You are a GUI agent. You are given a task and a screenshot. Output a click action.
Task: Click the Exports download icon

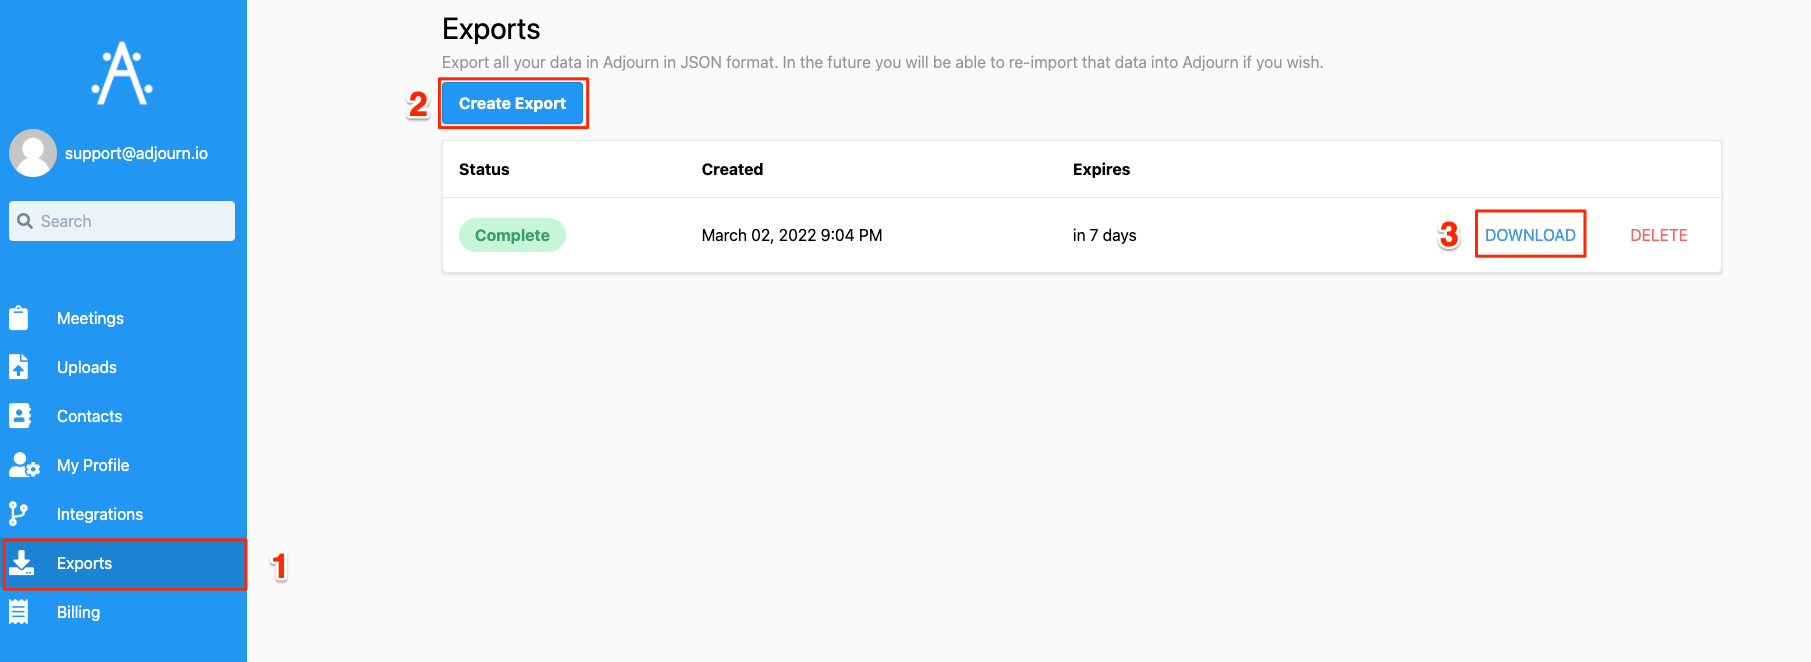(x=21, y=563)
